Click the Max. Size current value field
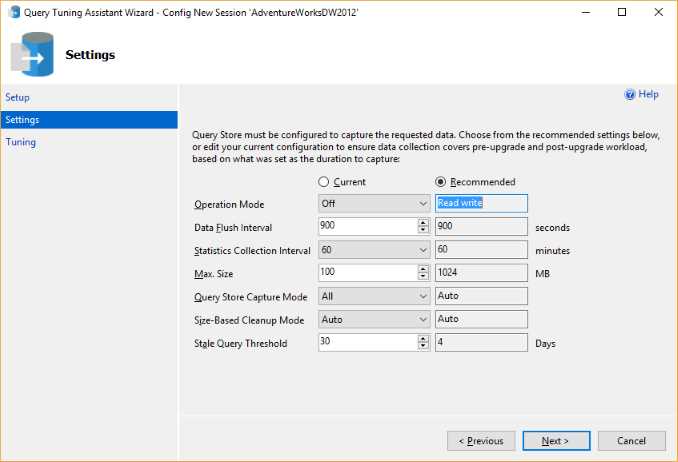Image resolution: width=678 pixels, height=462 pixels. (368, 273)
